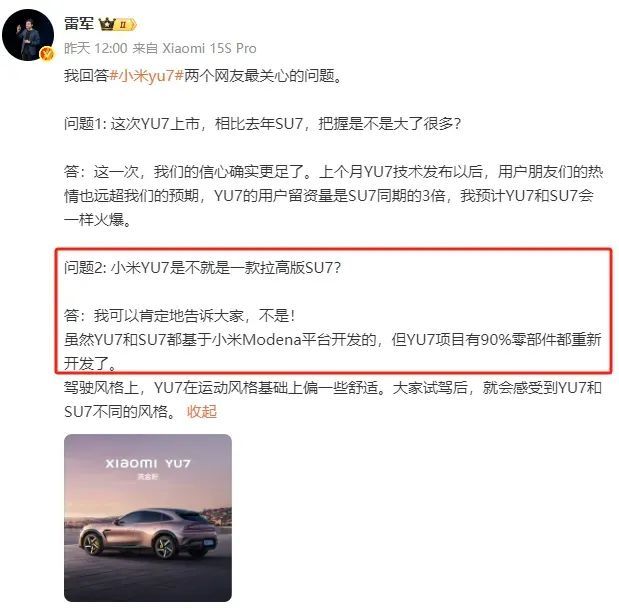Screen dimensions: 619x610
Task: Click the car's front wheel in the photo
Action: pos(92,545)
